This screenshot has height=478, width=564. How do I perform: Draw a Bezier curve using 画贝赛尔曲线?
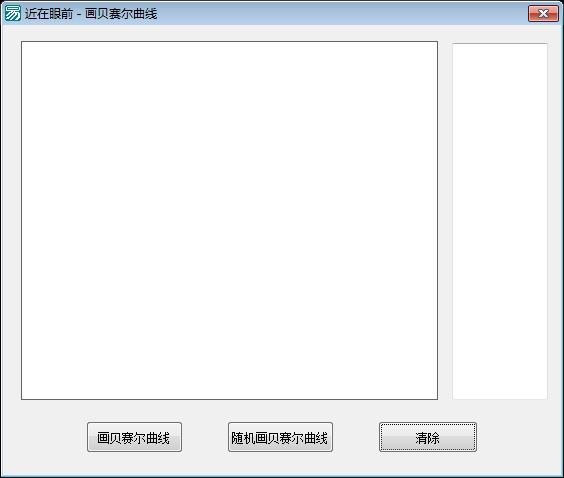(x=134, y=437)
